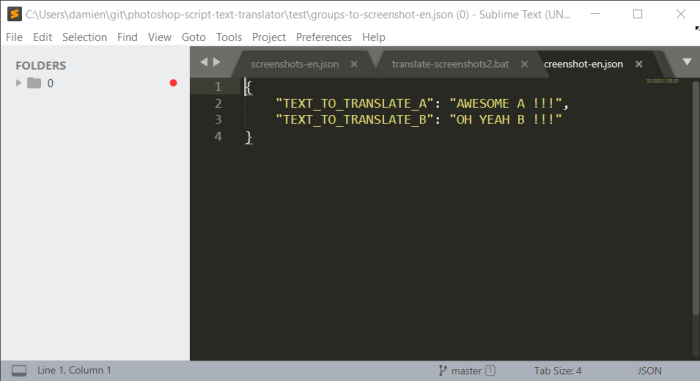Click the vertical scrollbar in editor
Image resolution: width=700 pixels, height=381 pixels.
point(696,197)
